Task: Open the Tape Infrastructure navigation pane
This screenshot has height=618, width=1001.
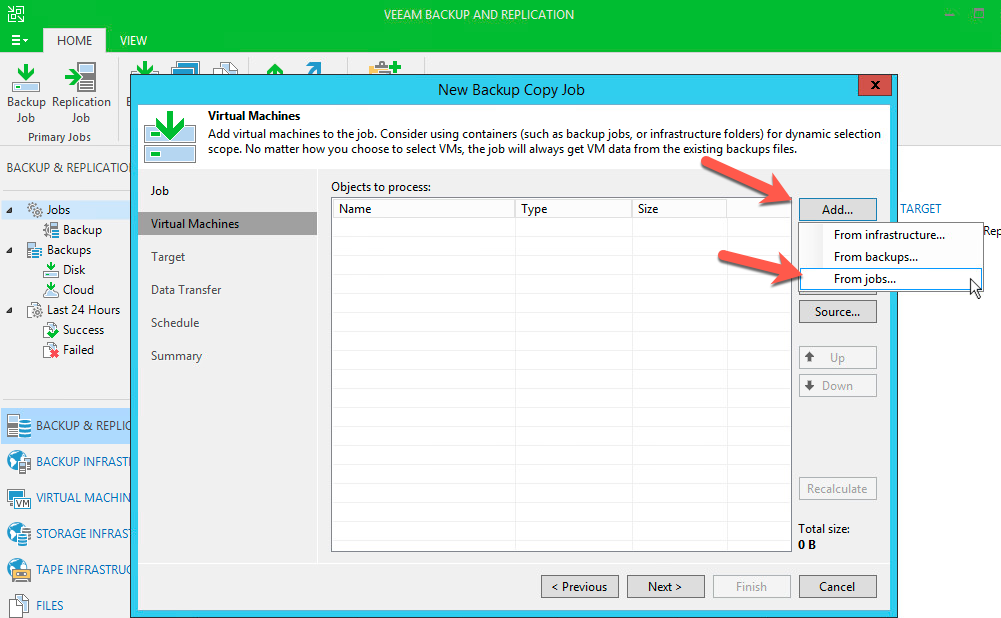Action: pos(66,569)
